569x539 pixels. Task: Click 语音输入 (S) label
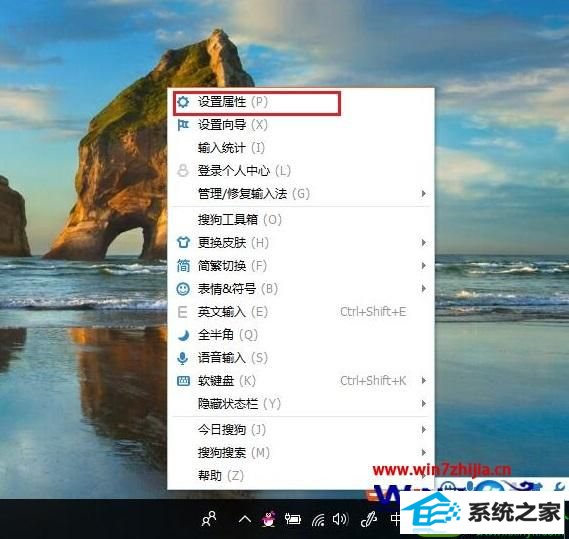coord(233,358)
